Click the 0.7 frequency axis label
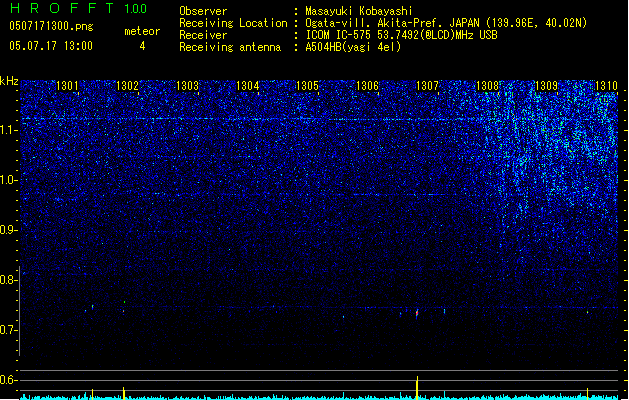 pyautogui.click(x=9, y=330)
